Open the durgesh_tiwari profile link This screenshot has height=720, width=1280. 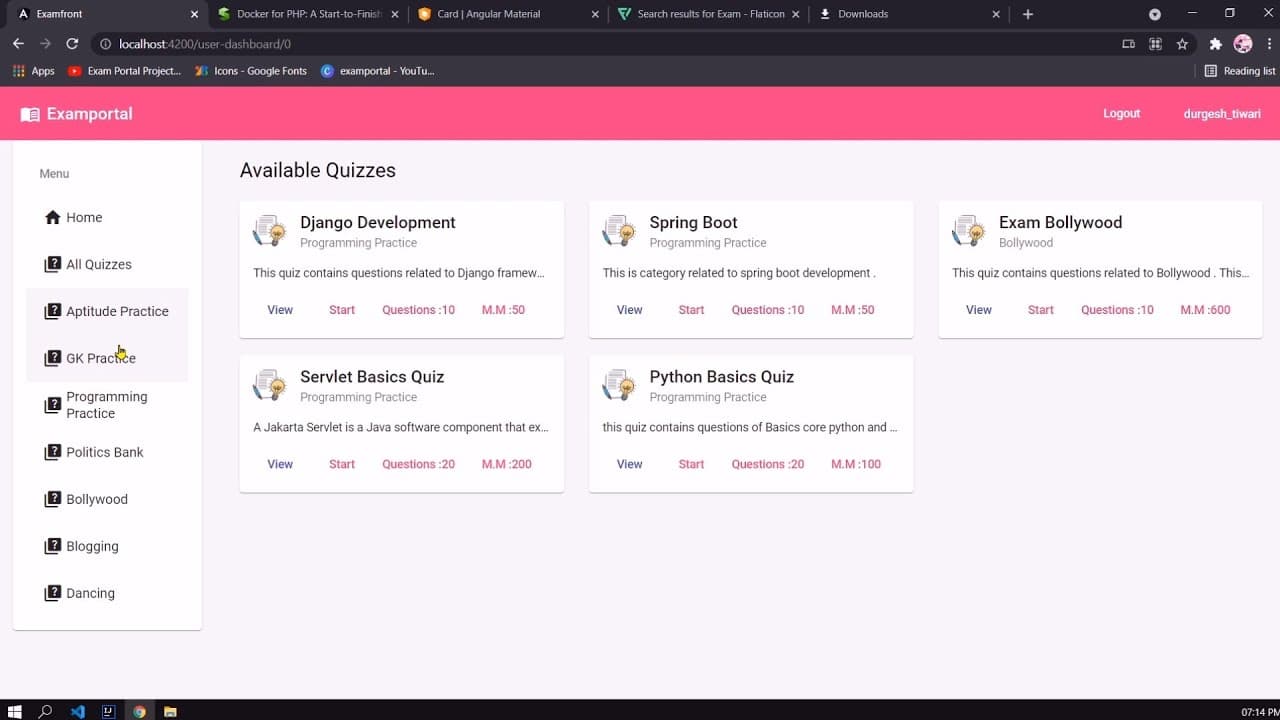pos(1222,114)
